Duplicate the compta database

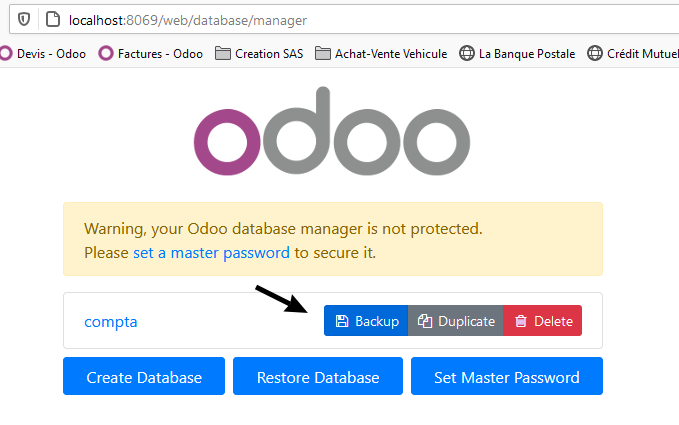click(456, 321)
